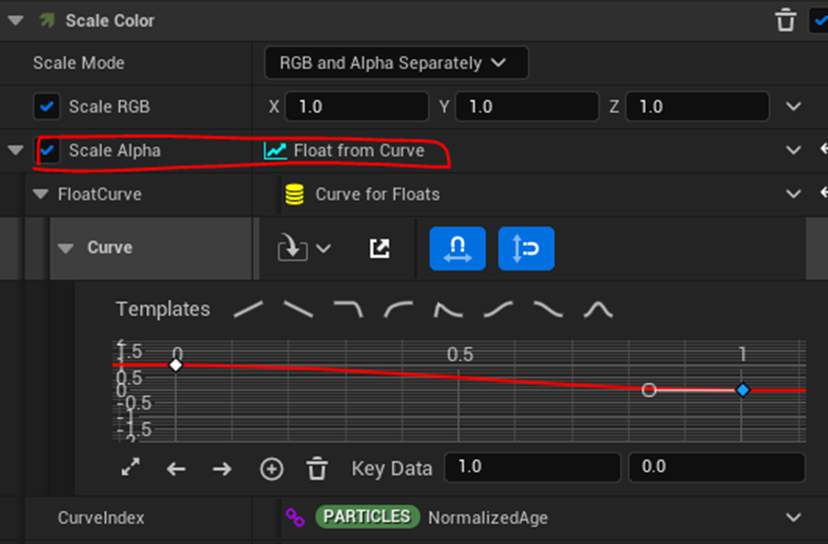Image resolution: width=828 pixels, height=544 pixels.
Task: Open curve in external curve editor
Action: [x=379, y=248]
